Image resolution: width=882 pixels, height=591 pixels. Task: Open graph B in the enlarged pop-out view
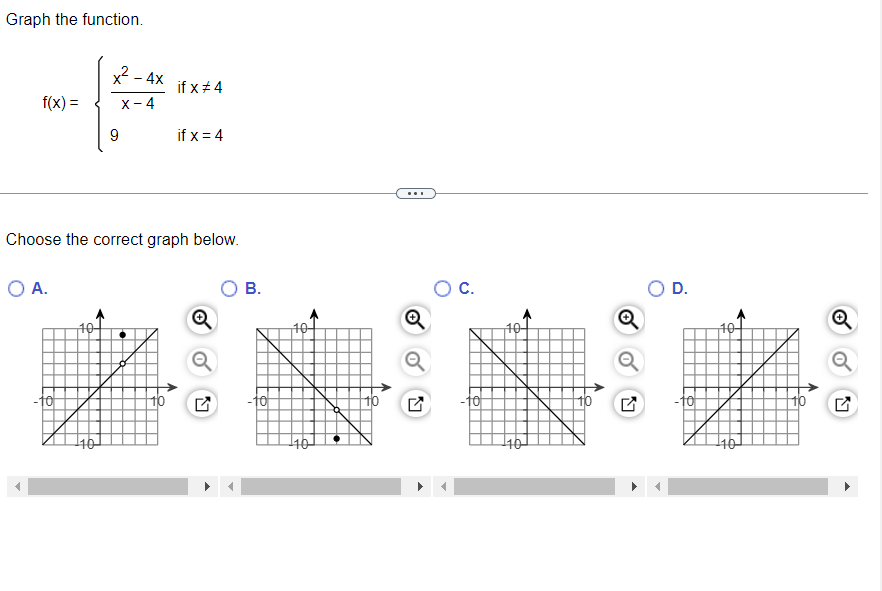(415, 402)
